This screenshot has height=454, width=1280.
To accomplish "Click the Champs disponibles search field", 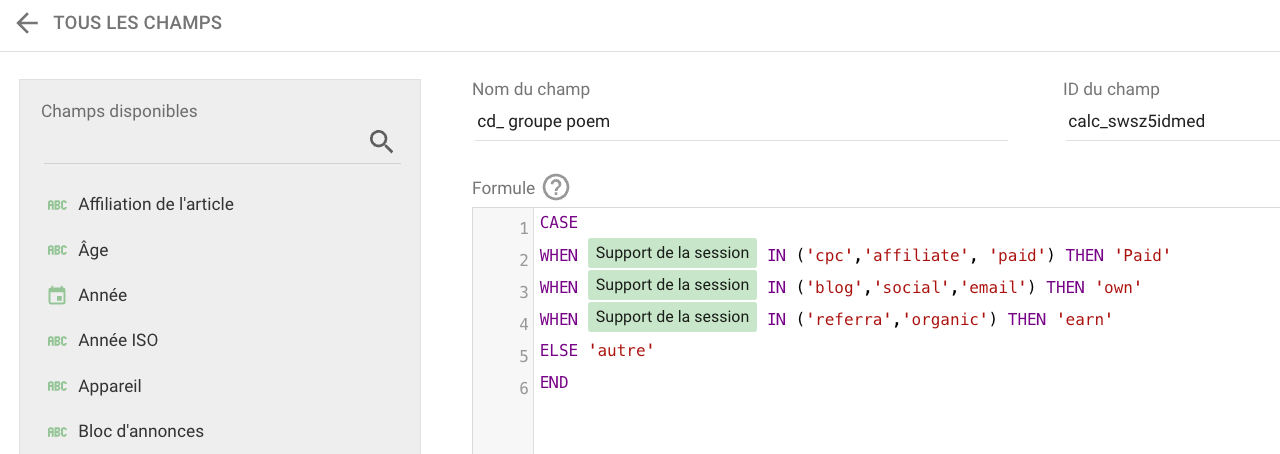I will pyautogui.click(x=203, y=142).
